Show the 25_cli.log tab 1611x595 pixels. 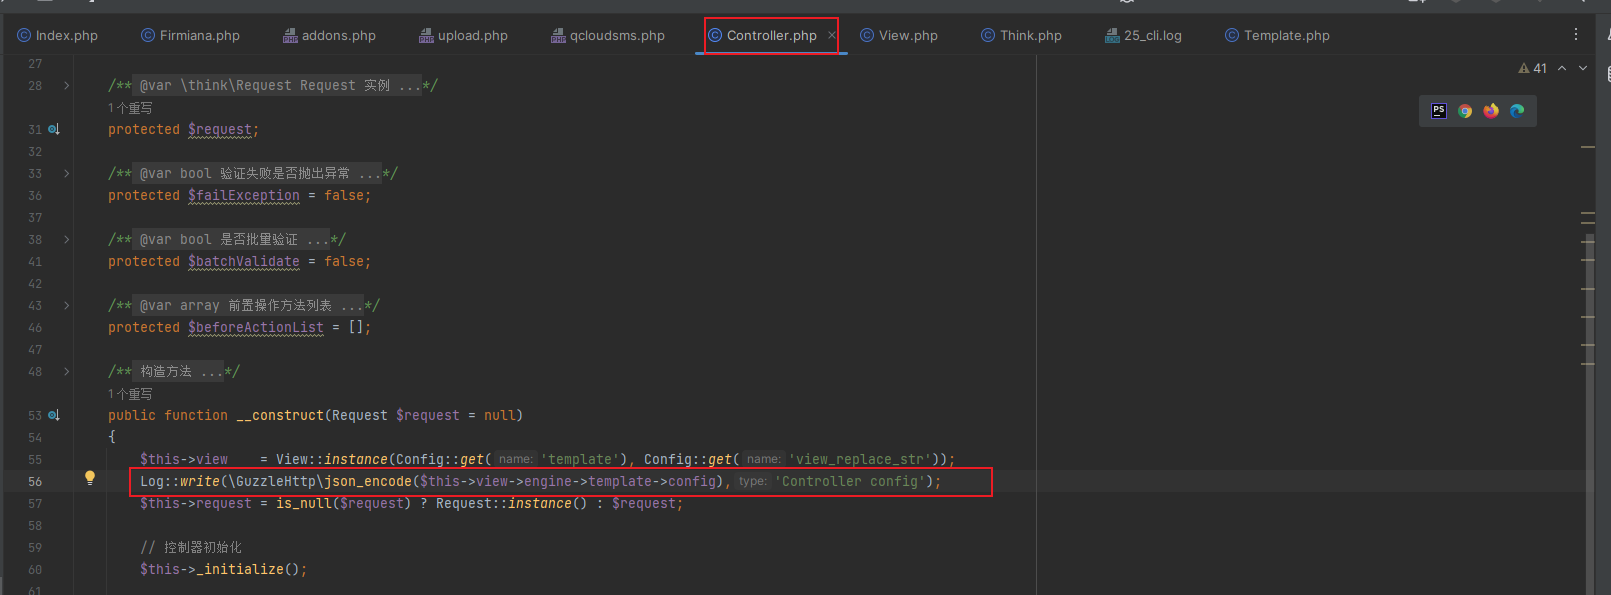1143,35
